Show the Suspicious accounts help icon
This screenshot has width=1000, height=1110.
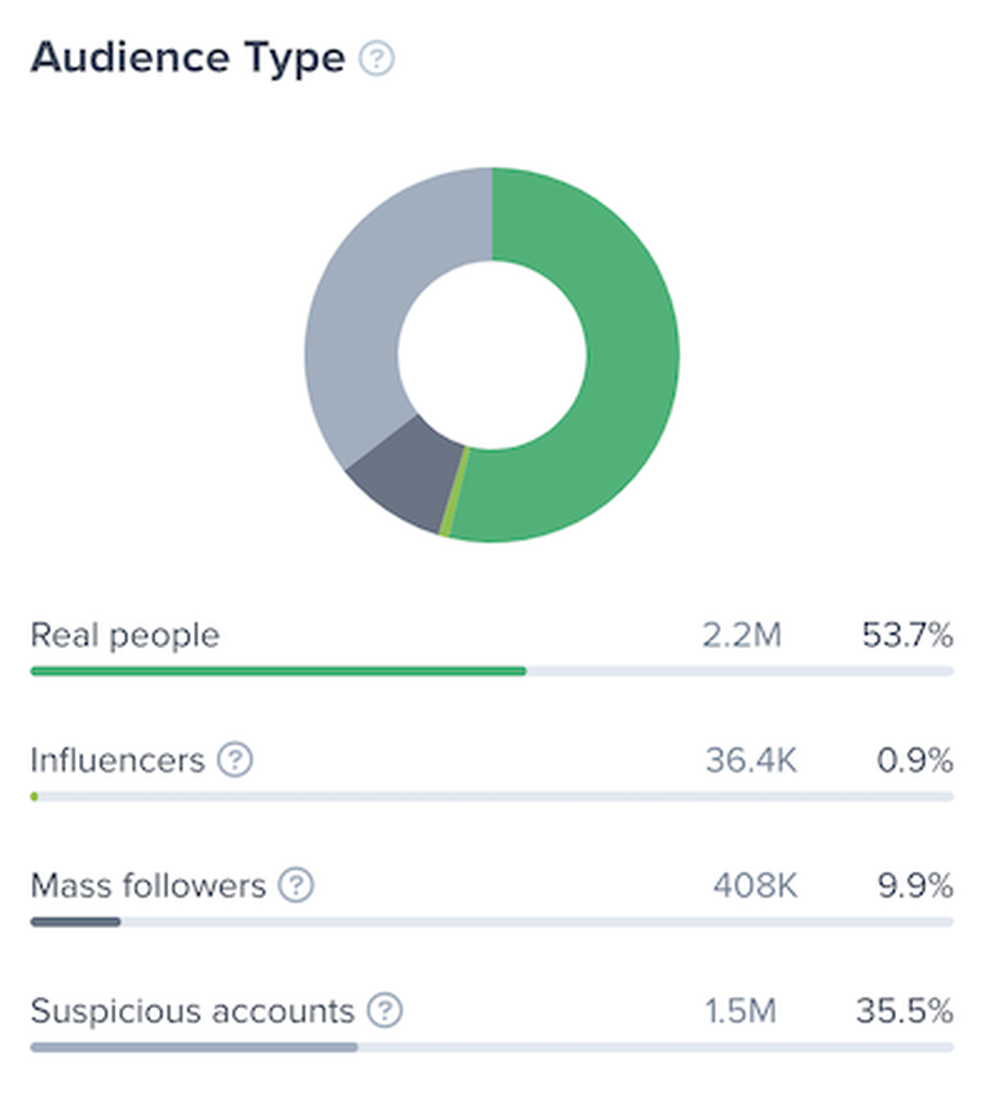tap(385, 1010)
